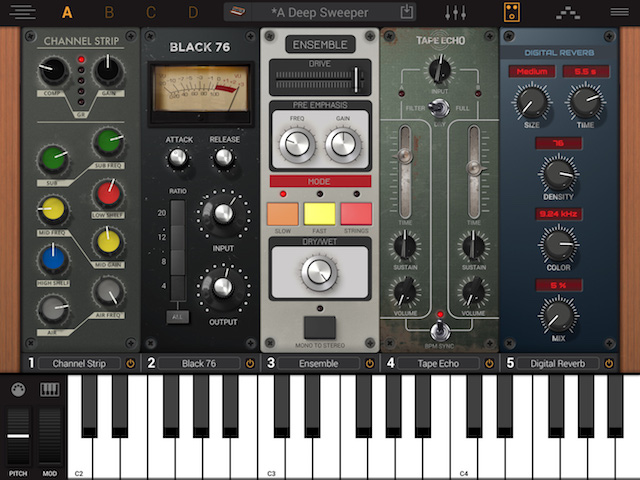Toggle Tape Echo slot 4 power
The width and height of the screenshot is (640, 480).
click(489, 363)
